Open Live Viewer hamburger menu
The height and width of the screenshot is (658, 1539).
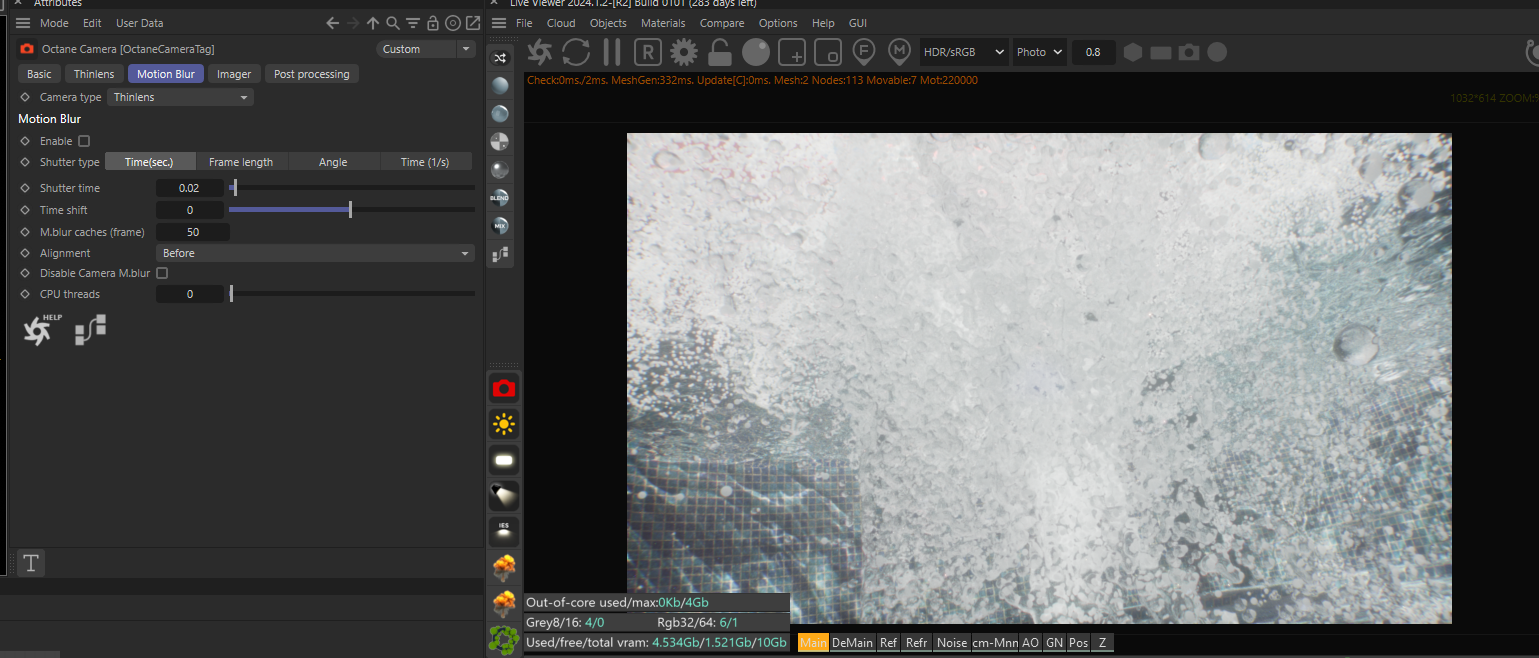coord(498,23)
